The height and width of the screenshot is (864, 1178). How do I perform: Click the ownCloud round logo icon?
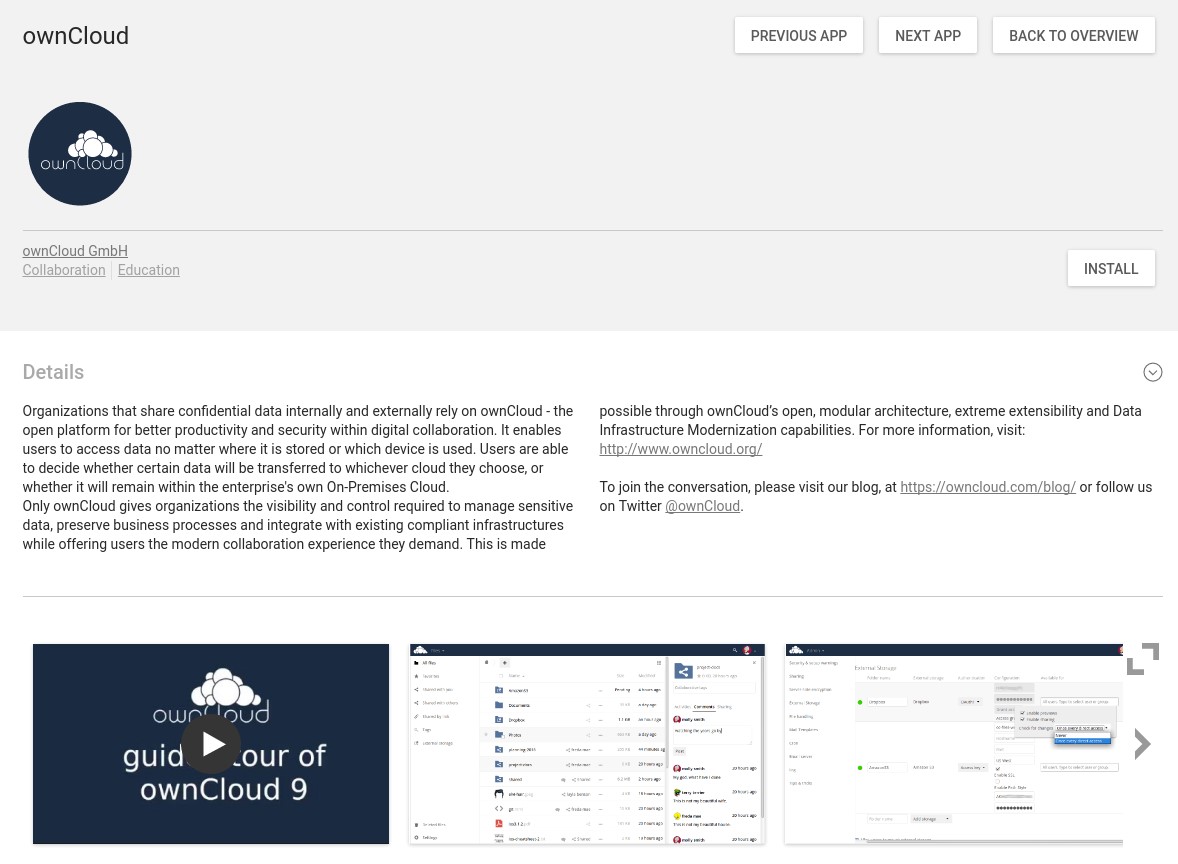point(80,154)
